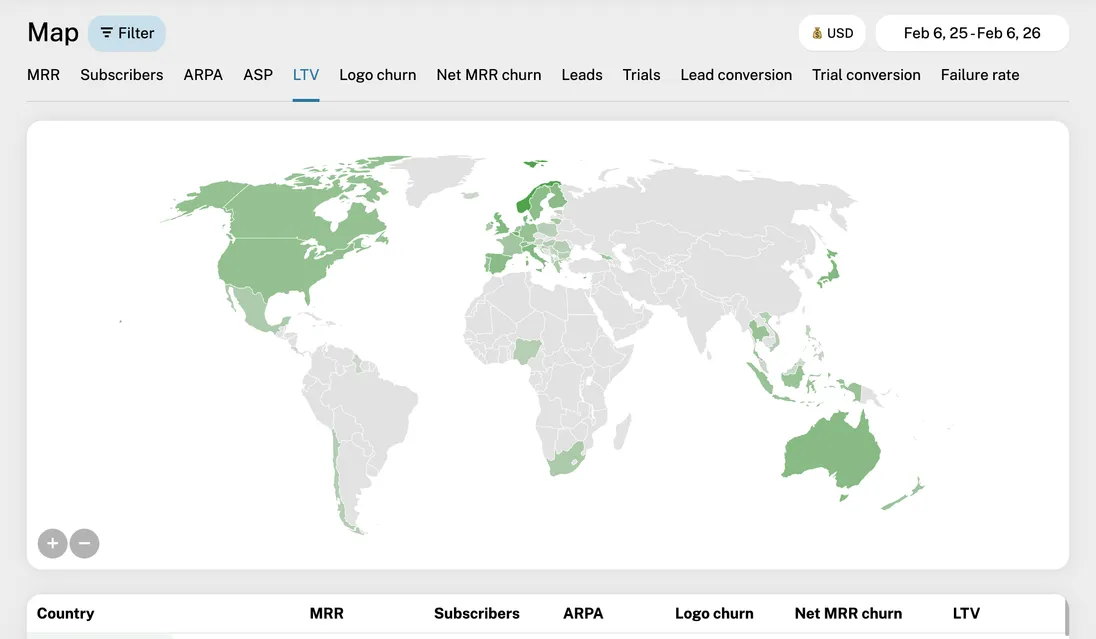Zoom out of the map using the minus icon
The height and width of the screenshot is (639, 1096).
point(84,543)
